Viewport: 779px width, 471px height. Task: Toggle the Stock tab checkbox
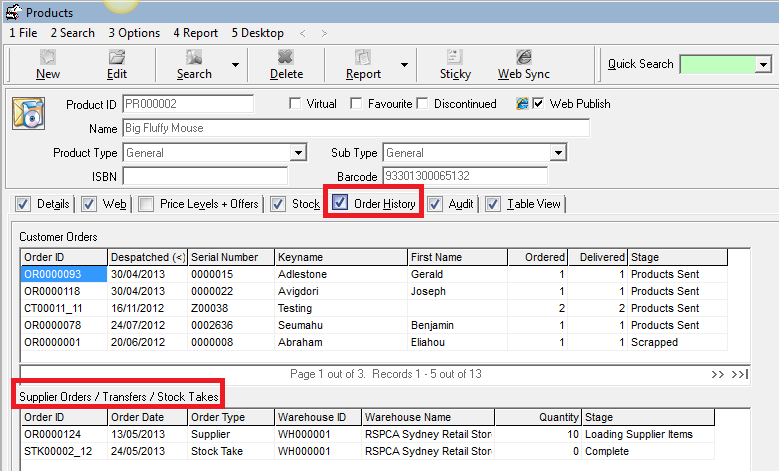click(278, 204)
